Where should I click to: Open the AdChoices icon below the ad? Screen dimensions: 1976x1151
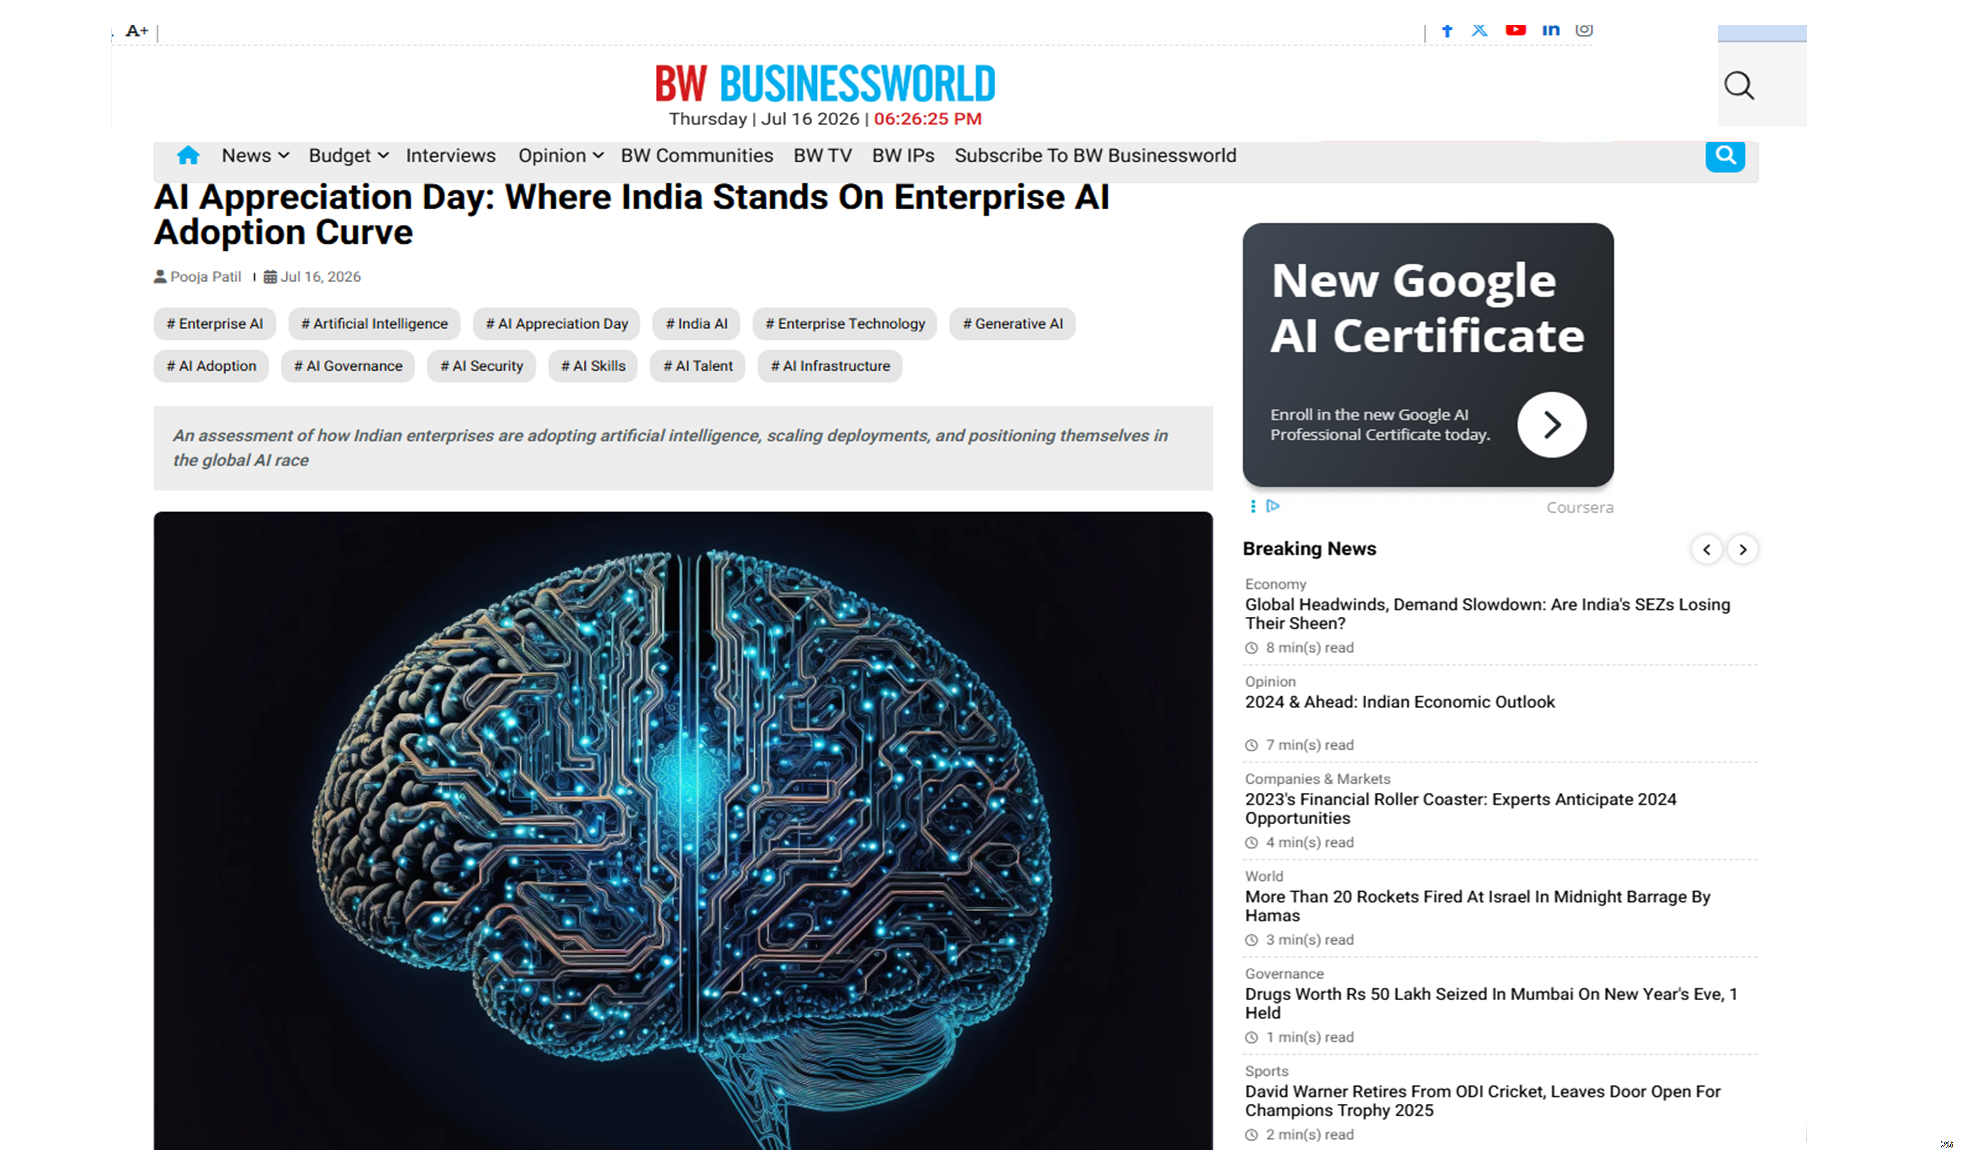pos(1273,506)
